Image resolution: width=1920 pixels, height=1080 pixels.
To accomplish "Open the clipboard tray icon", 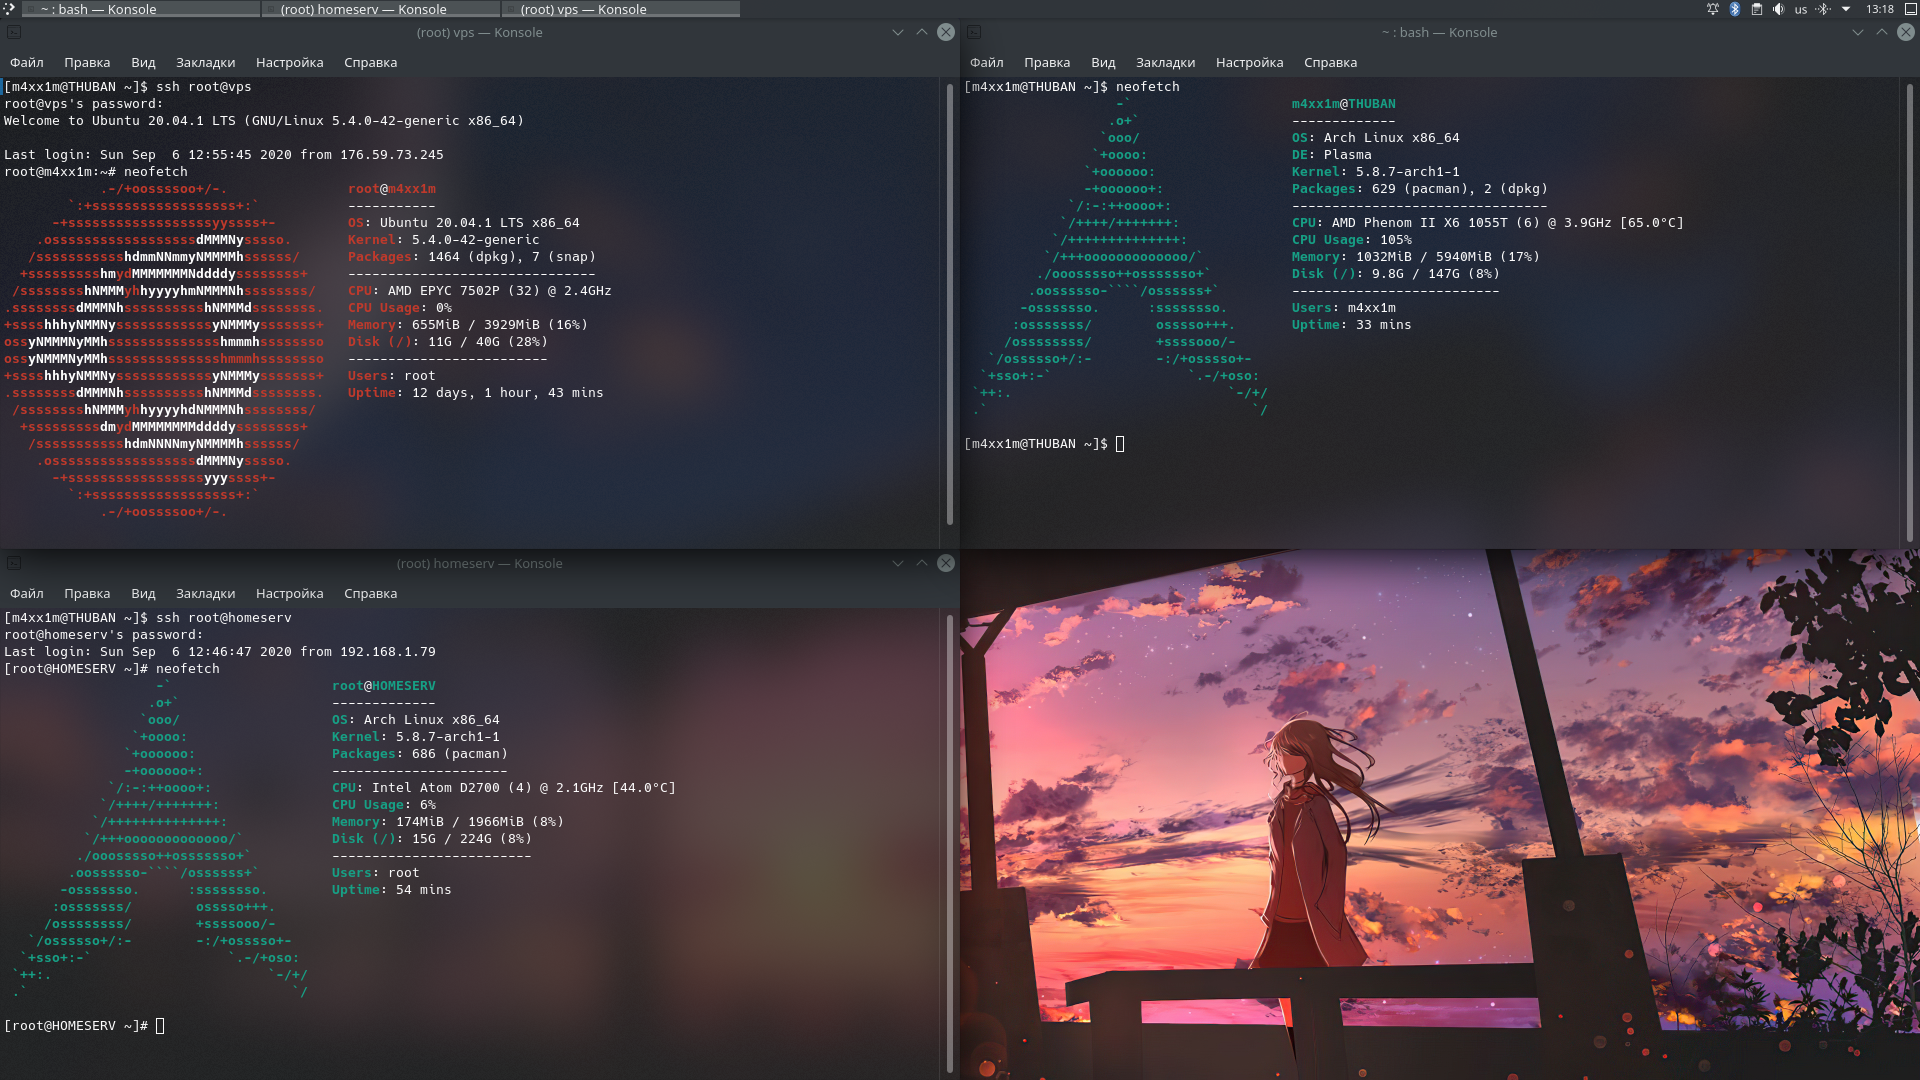I will point(1757,9).
